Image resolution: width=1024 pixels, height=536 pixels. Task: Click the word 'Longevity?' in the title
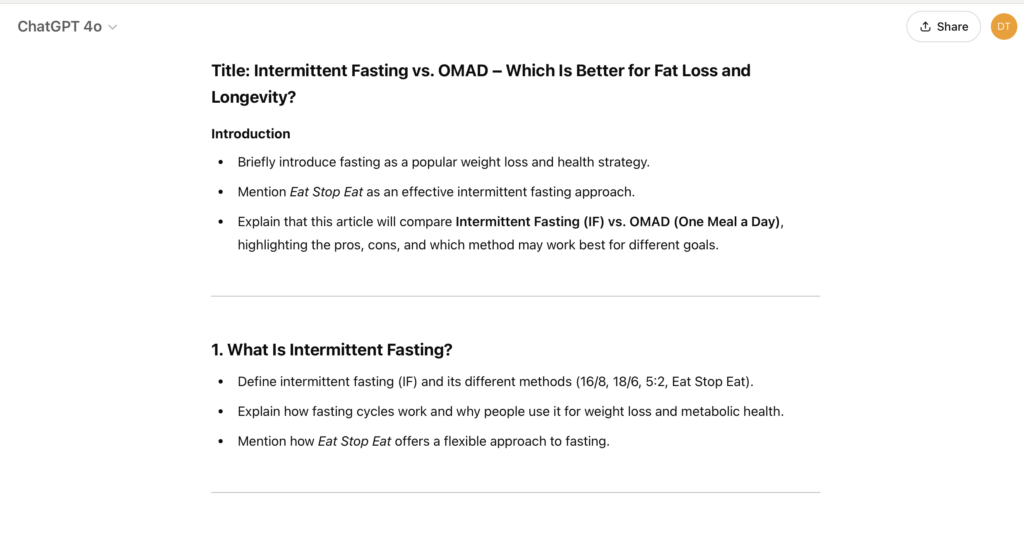[x=253, y=97]
